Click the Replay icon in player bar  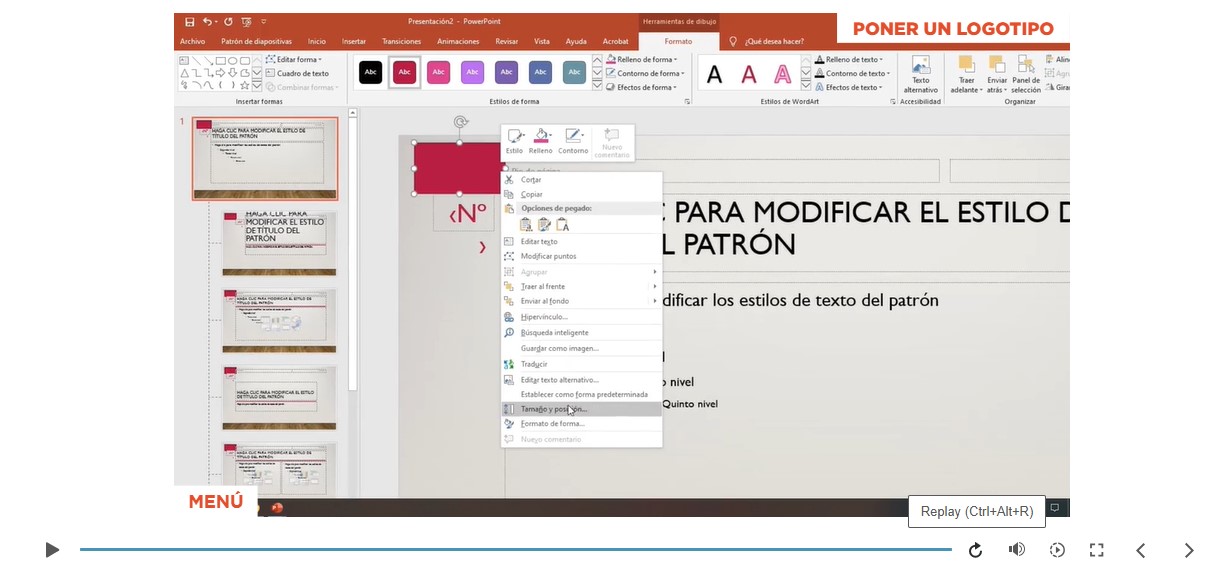(975, 550)
